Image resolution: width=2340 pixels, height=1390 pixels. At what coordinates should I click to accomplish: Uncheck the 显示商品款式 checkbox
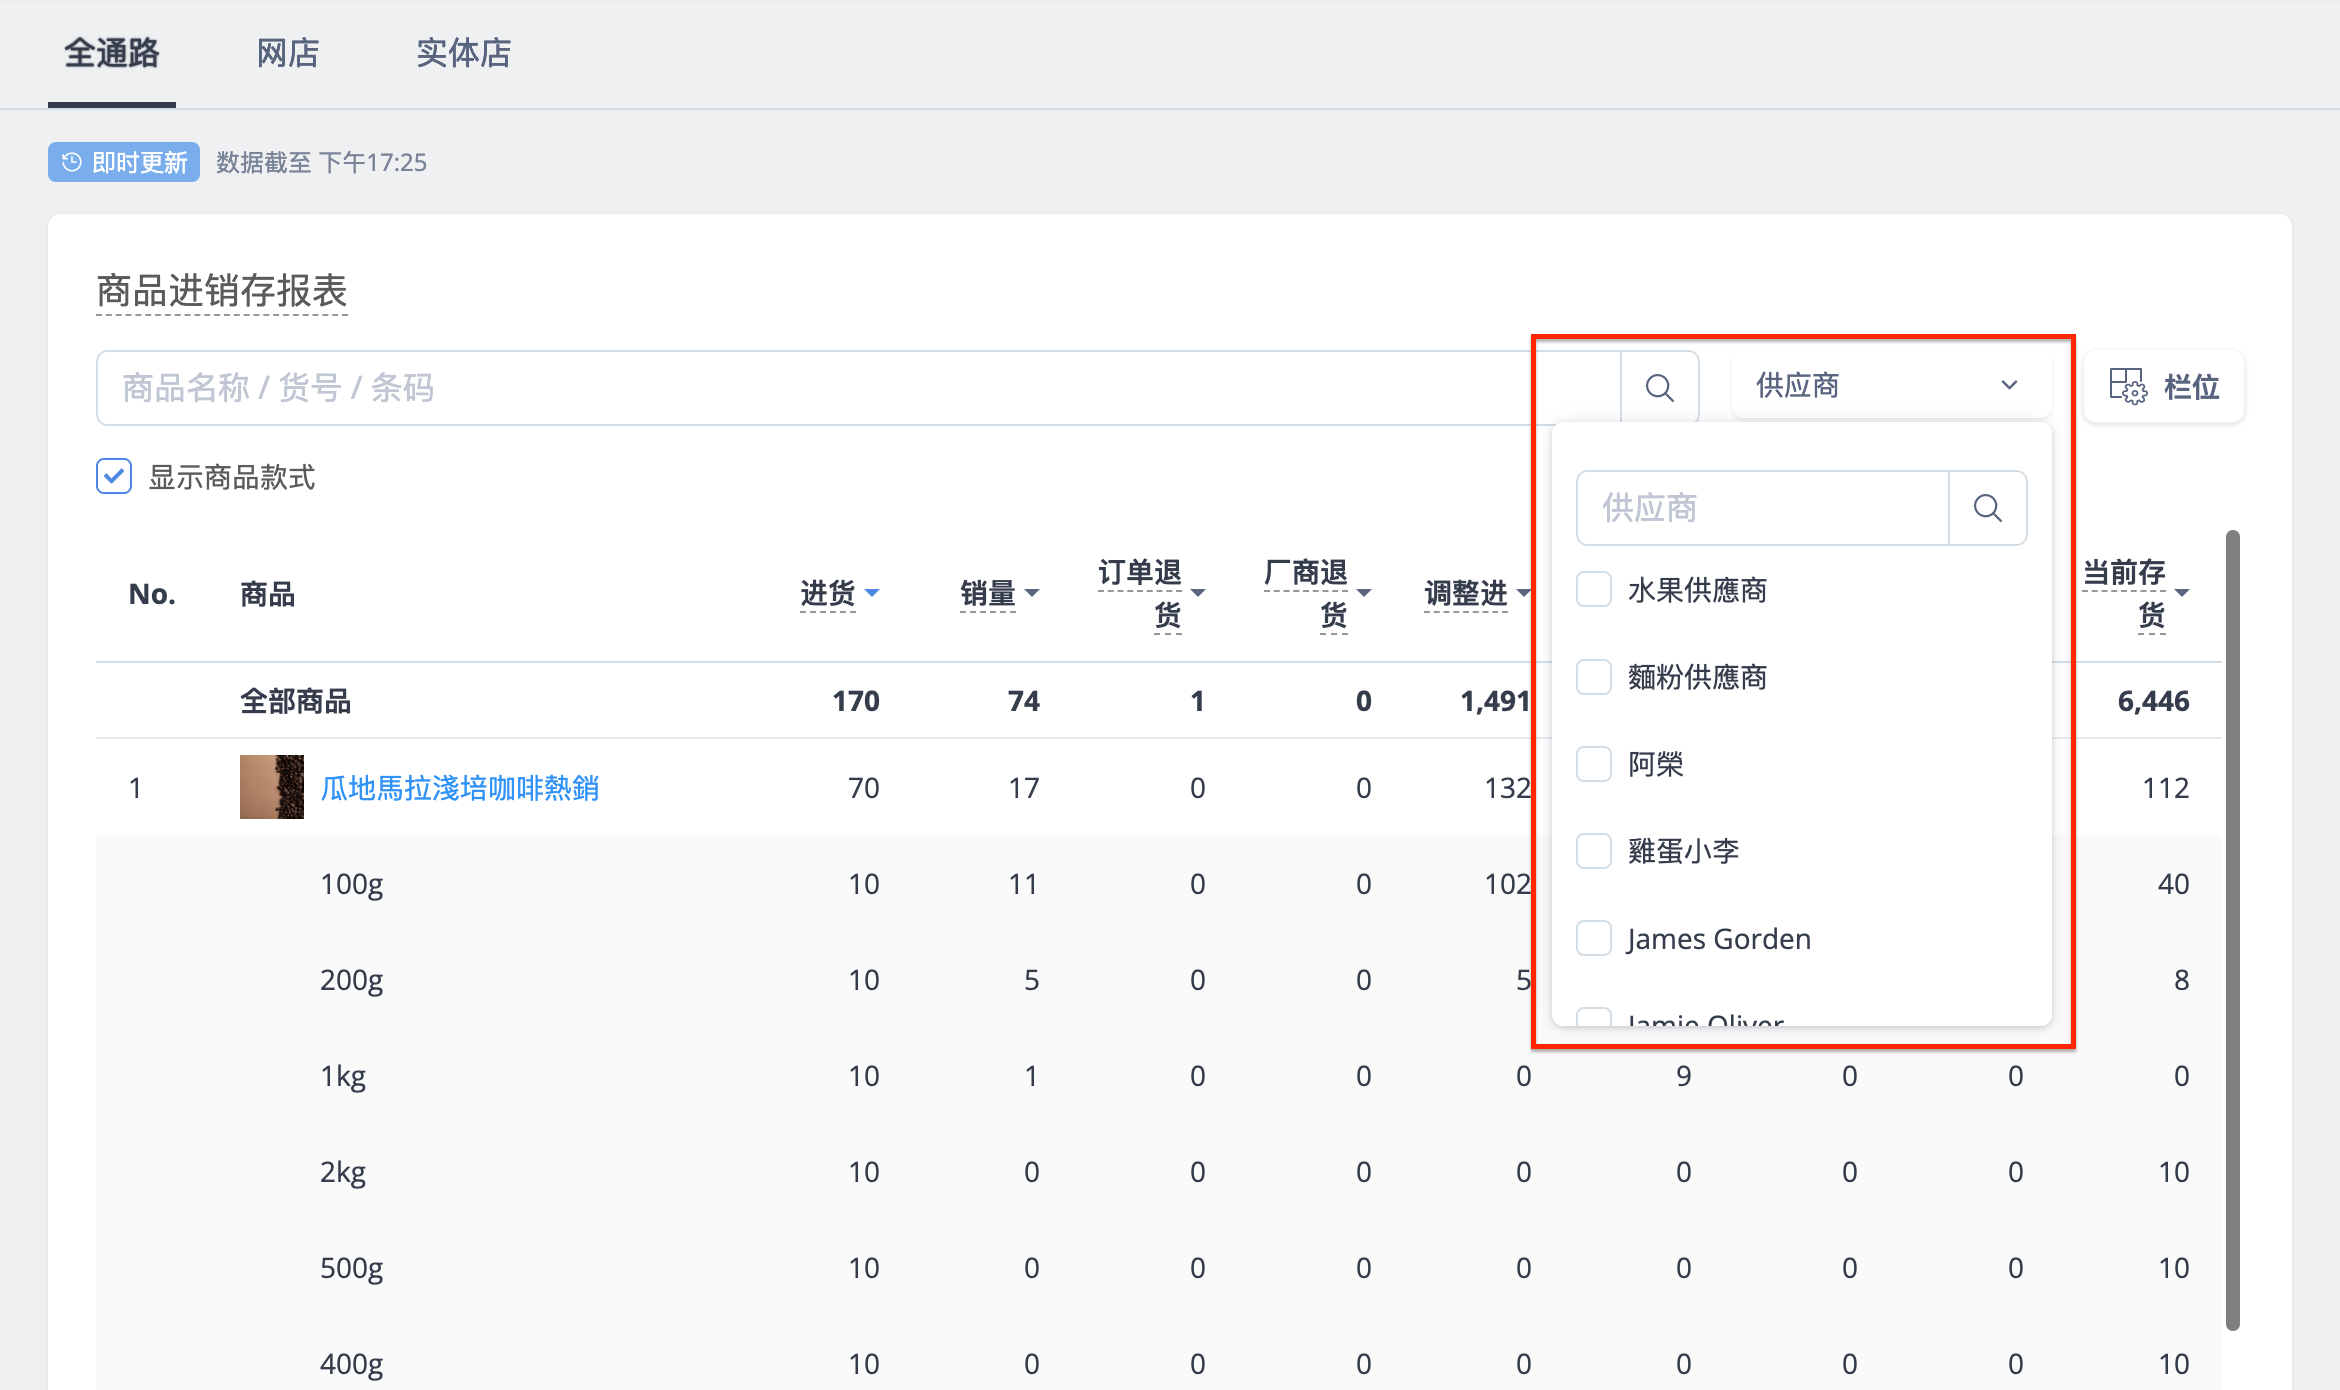pos(114,476)
